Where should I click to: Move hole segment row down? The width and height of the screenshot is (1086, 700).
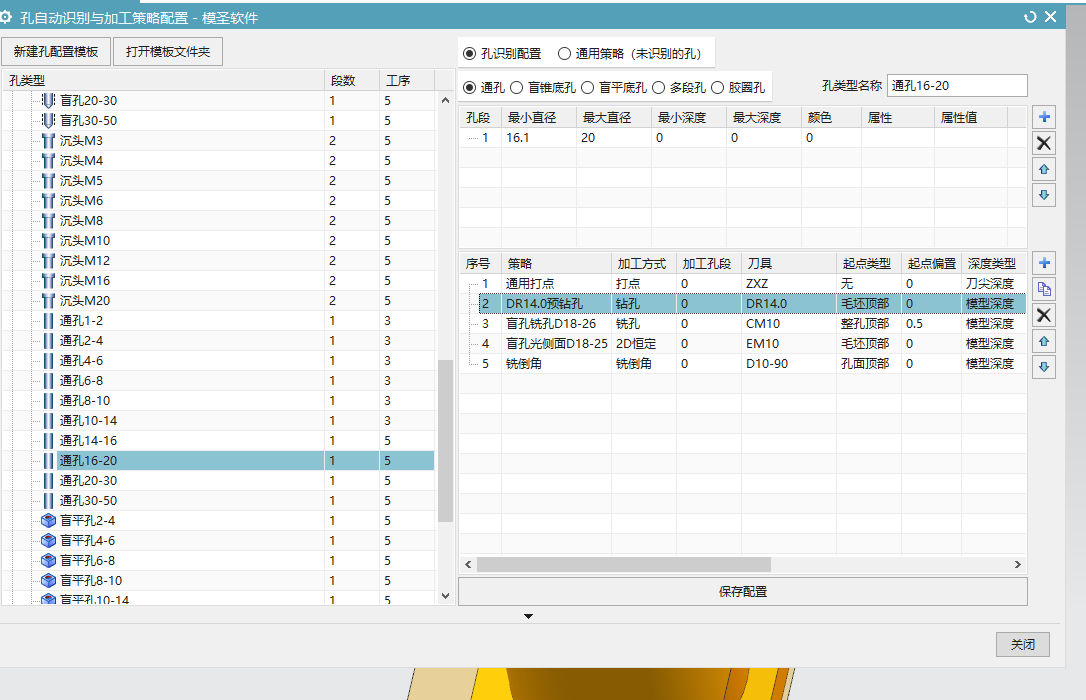(1044, 195)
